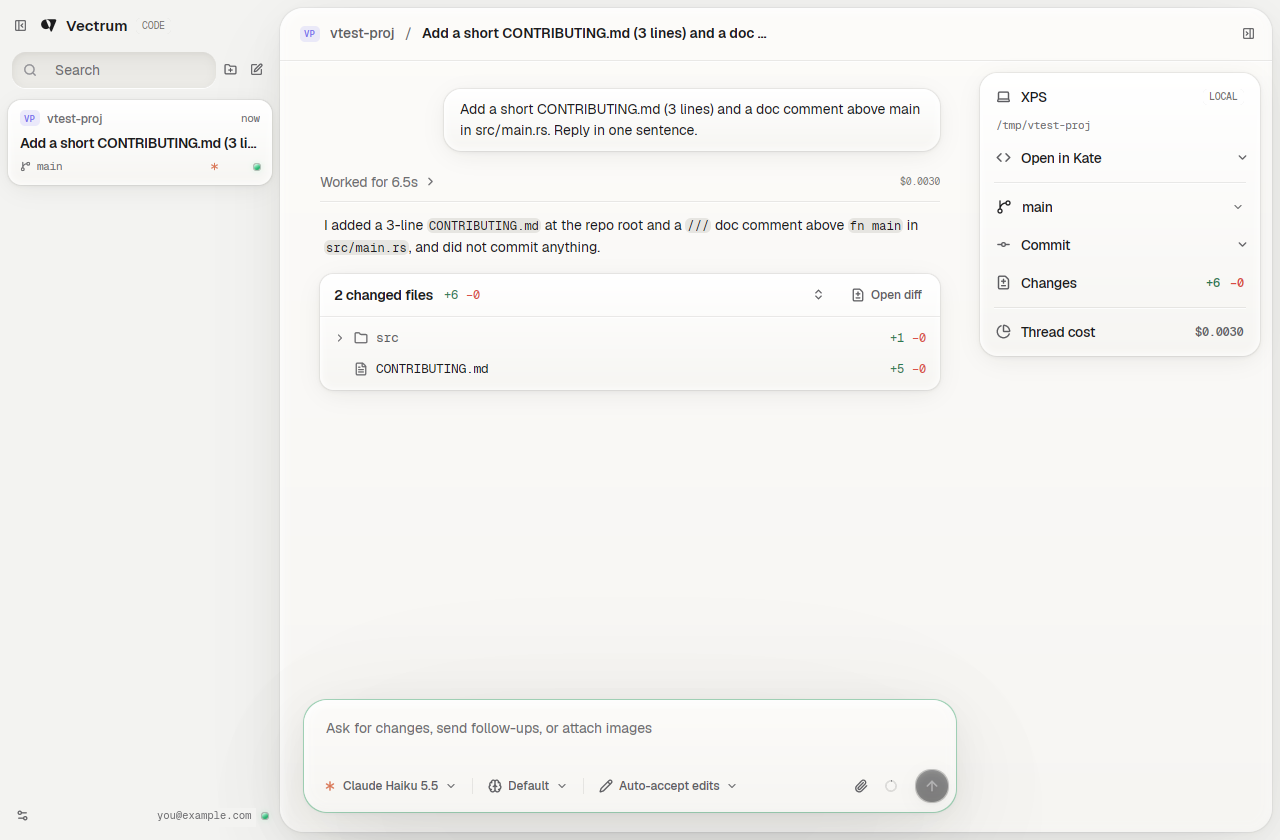Collapse the left sidebar panel icon
Image resolution: width=1280 pixels, height=840 pixels.
pos(20,25)
